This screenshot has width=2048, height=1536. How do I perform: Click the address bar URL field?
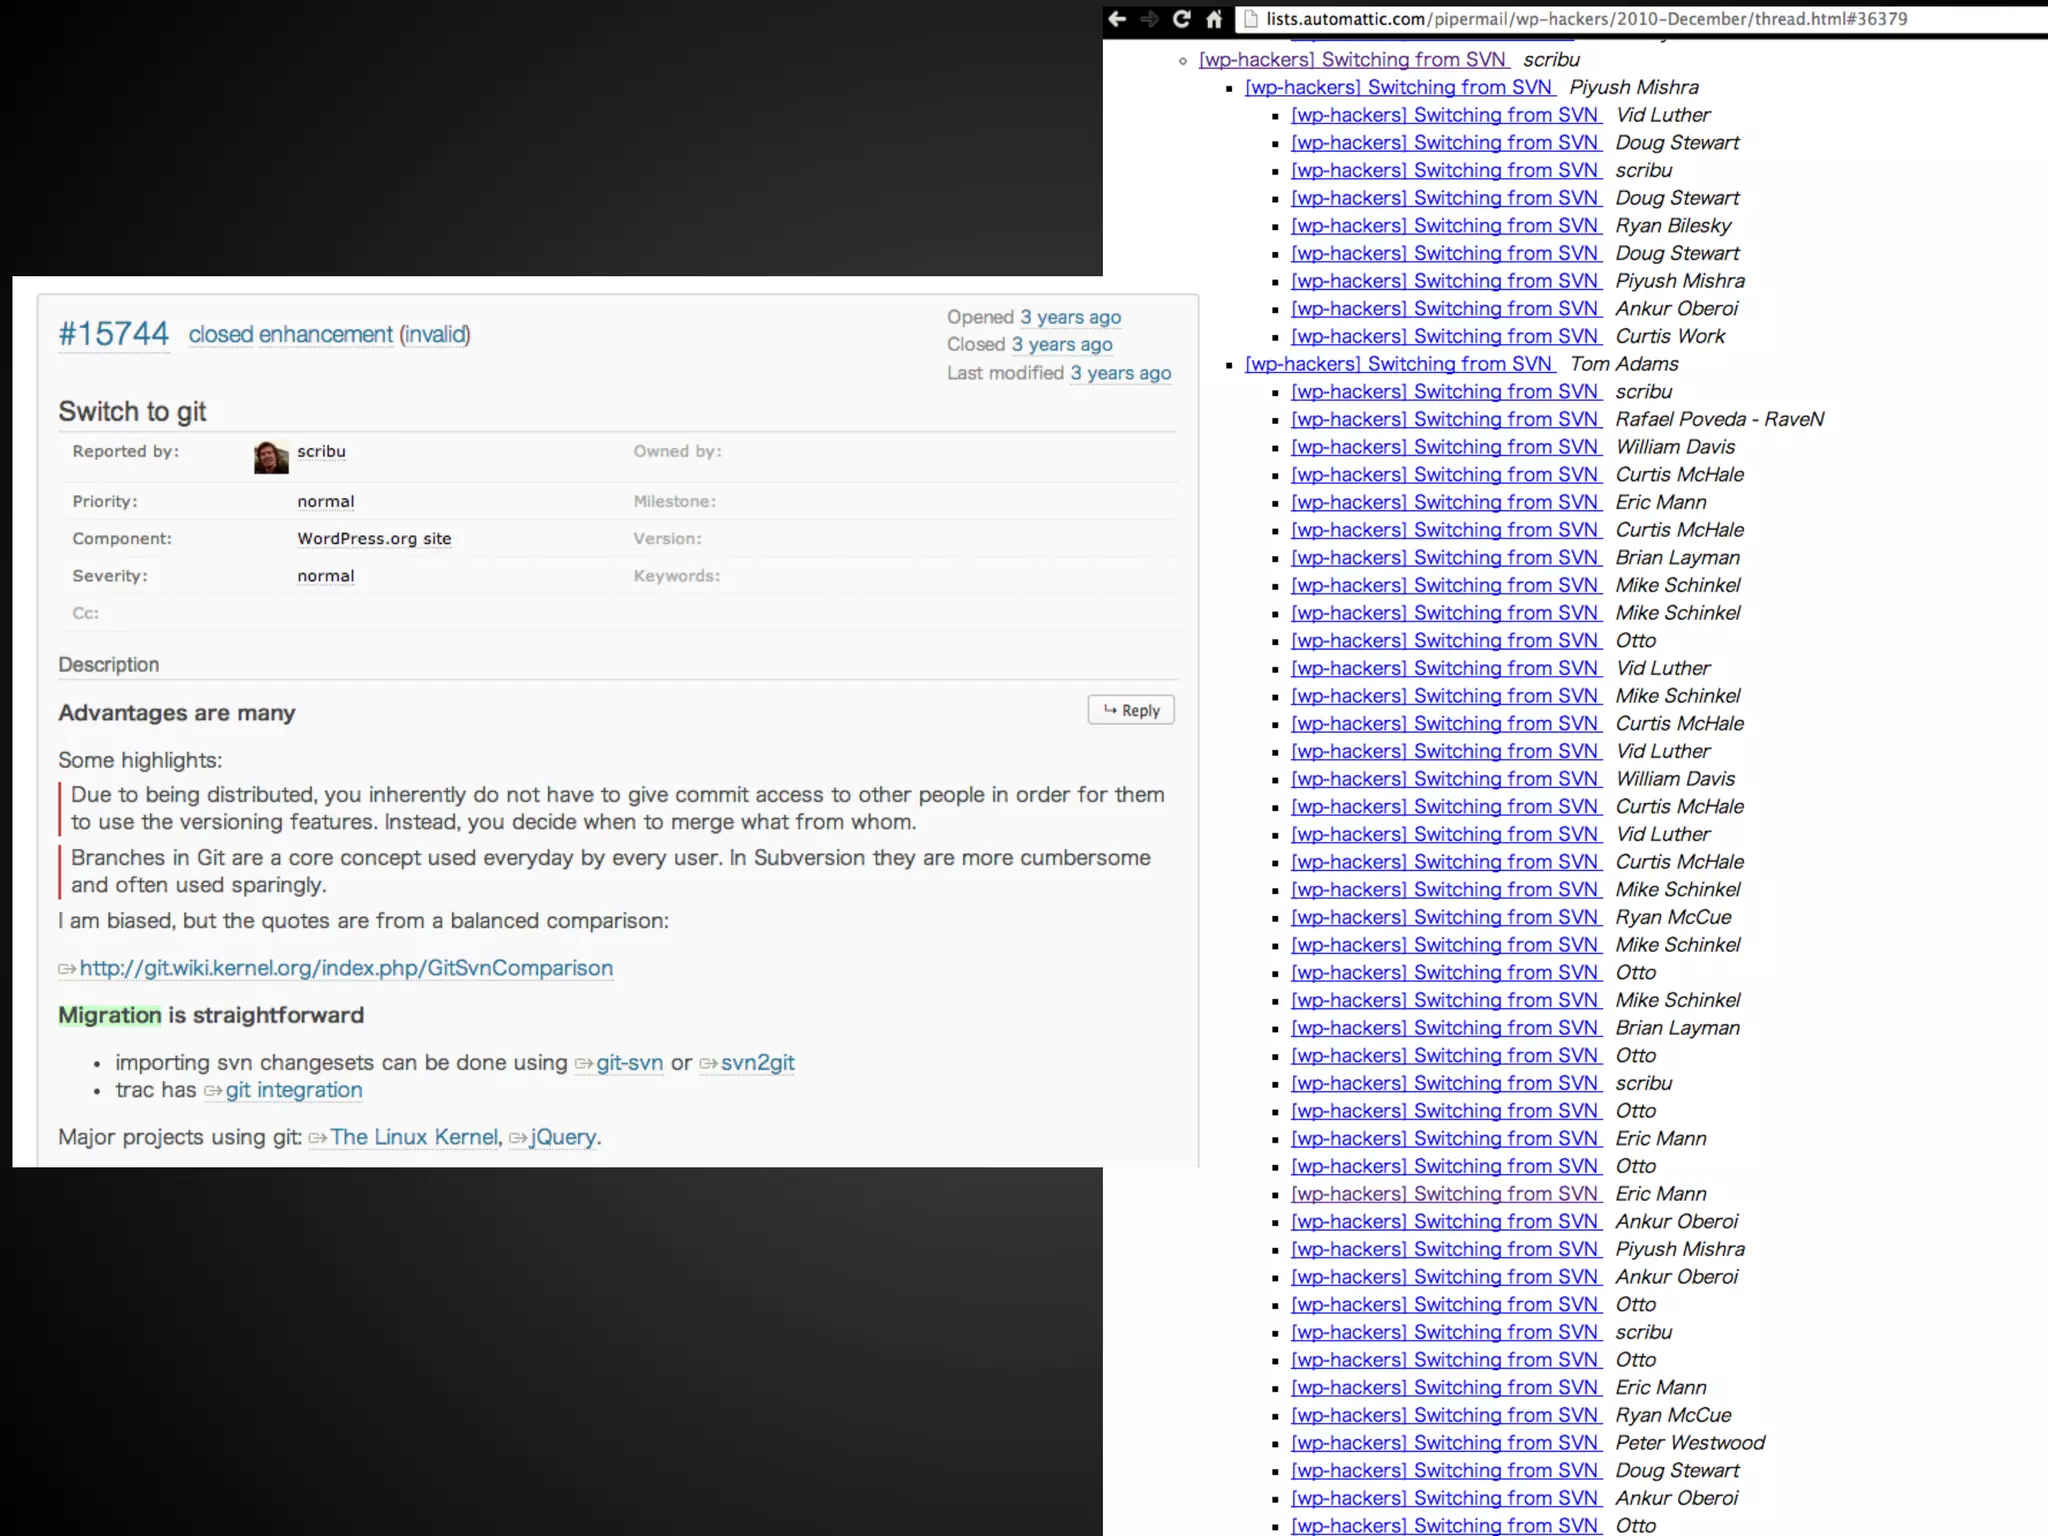click(x=1586, y=19)
